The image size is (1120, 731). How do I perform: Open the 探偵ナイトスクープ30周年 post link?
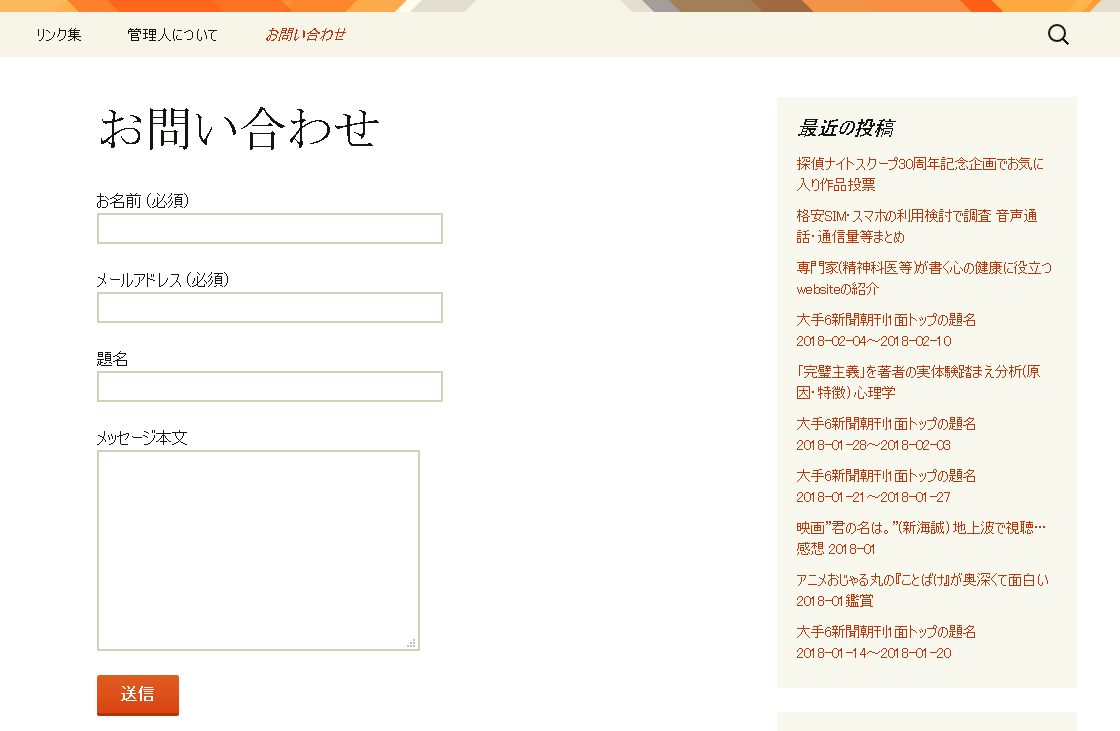coord(919,164)
